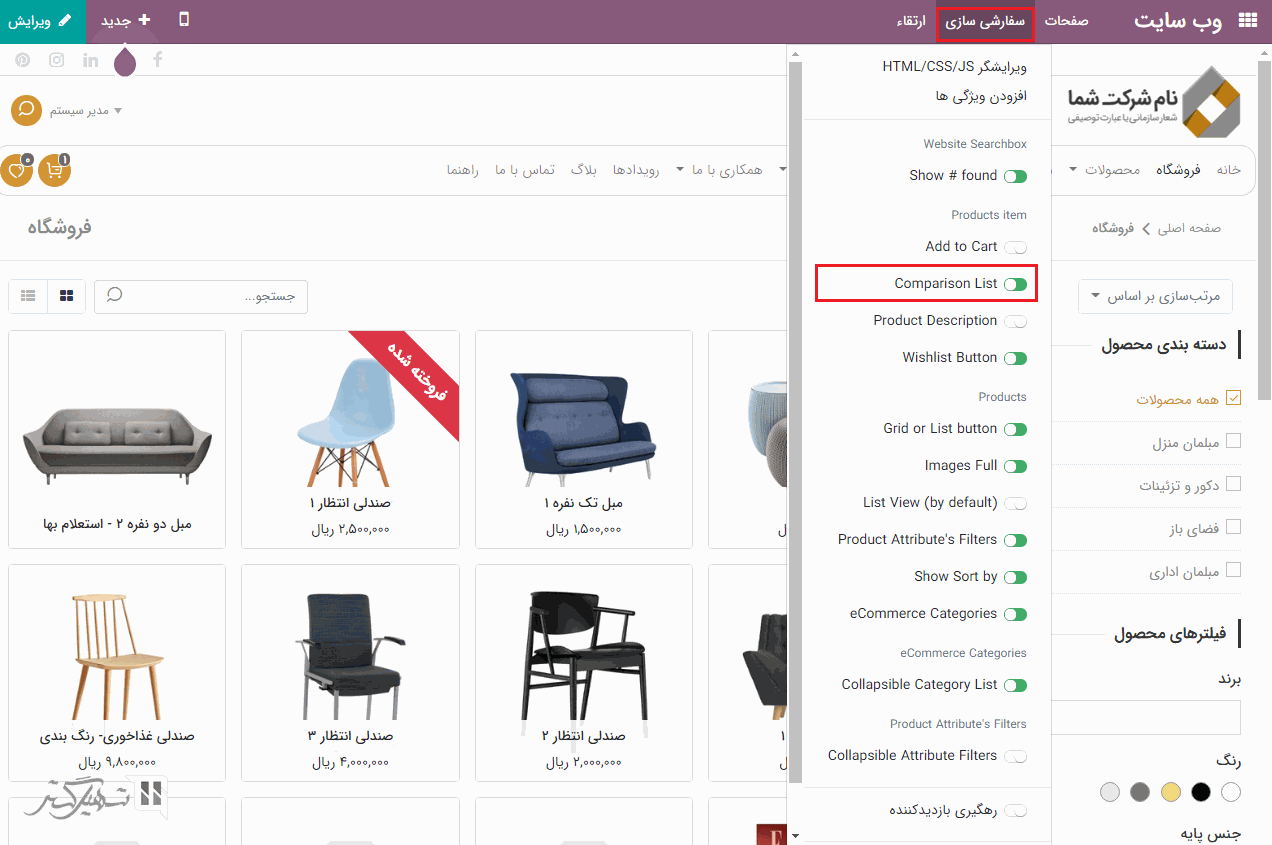This screenshot has height=845, width=1272.
Task: Switch to list view layout icon
Action: (28, 296)
